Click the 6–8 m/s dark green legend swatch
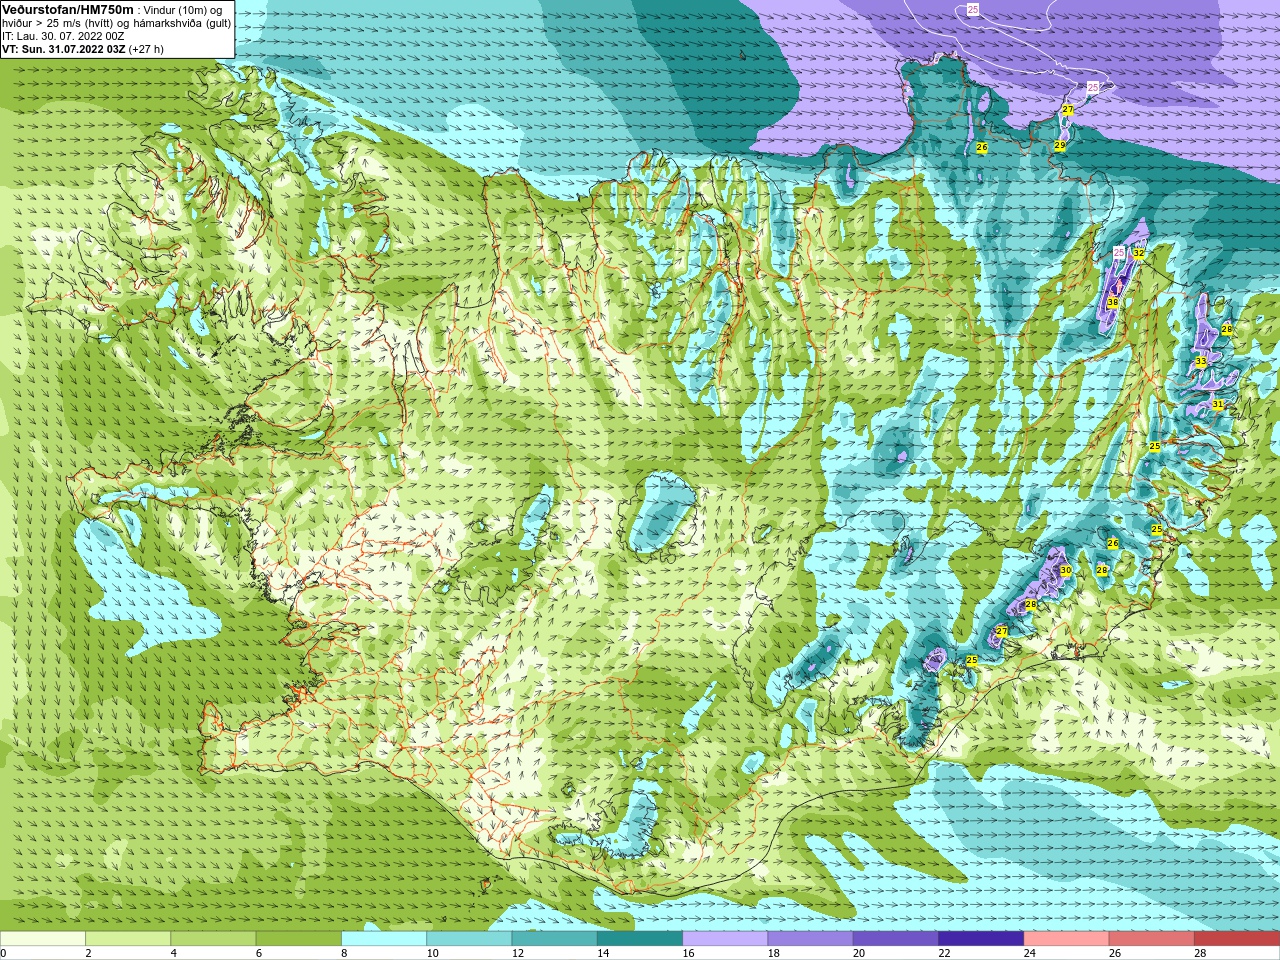The image size is (1280, 960). pyautogui.click(x=298, y=939)
